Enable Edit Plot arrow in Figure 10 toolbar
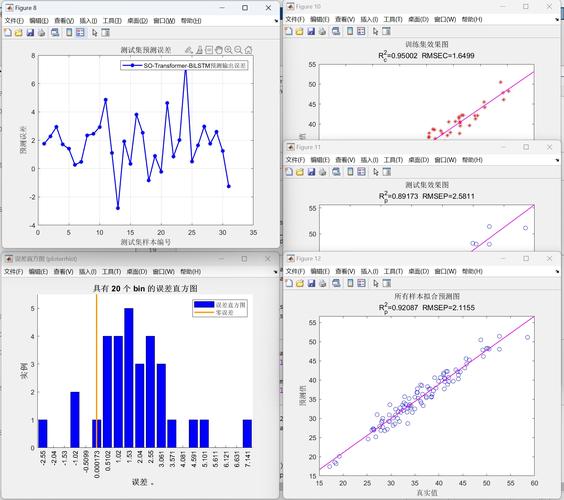564x500 pixels. click(375, 31)
